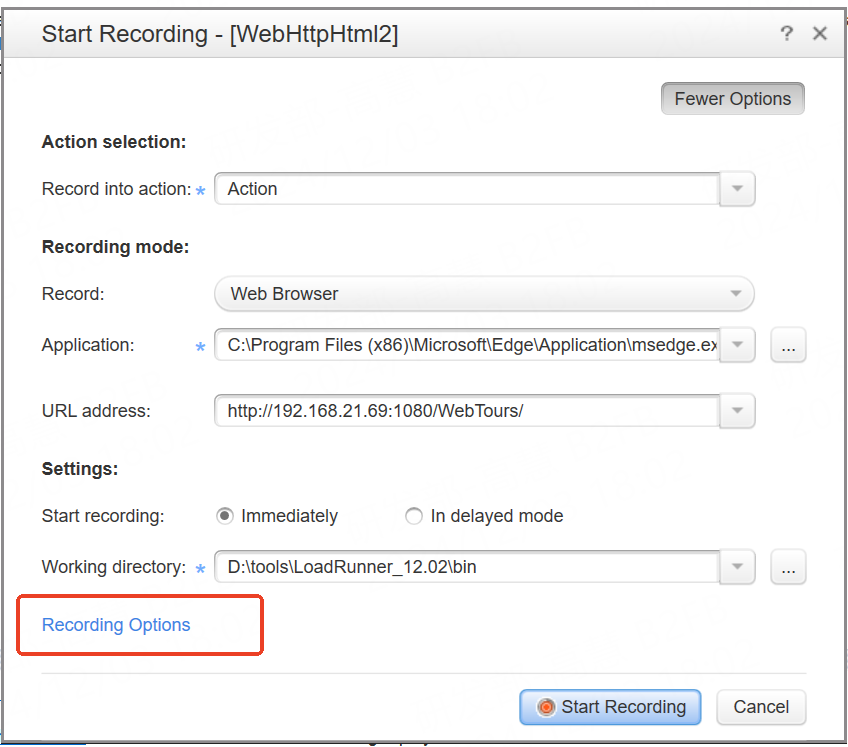Expand the Record into action dropdown arrow
The width and height of the screenshot is (848, 747).
point(738,189)
